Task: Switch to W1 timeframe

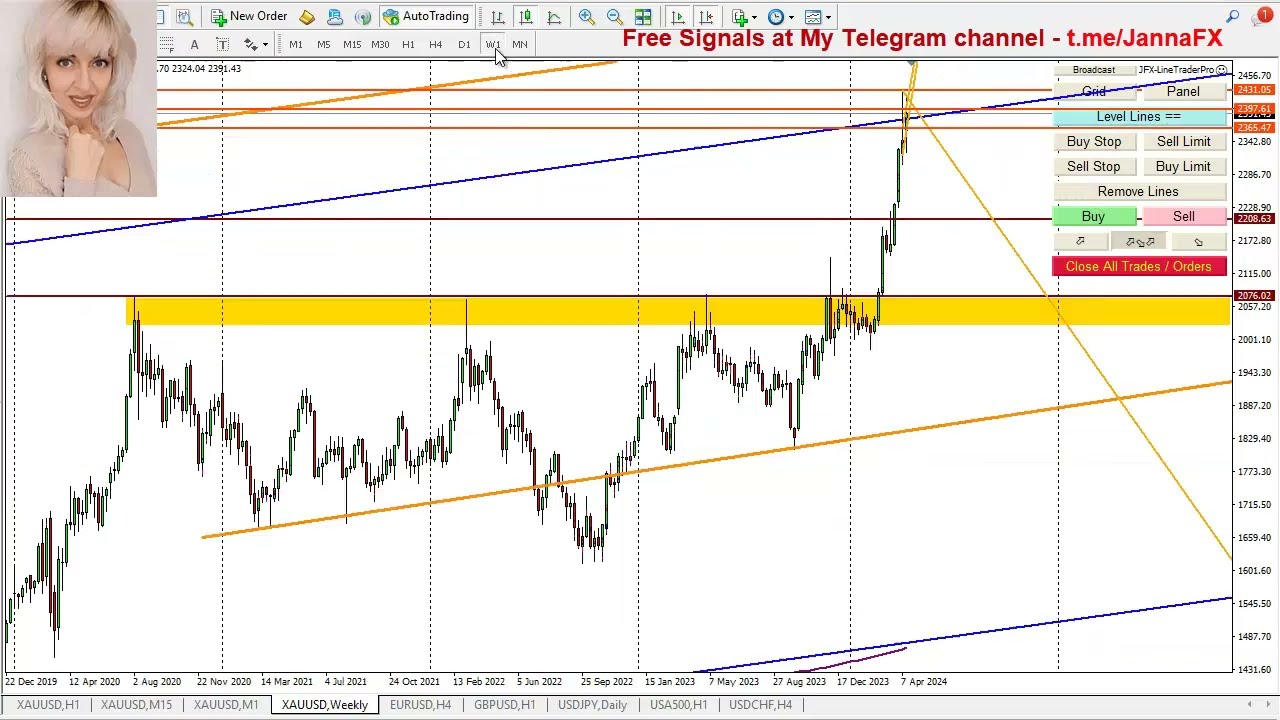Action: pos(492,44)
